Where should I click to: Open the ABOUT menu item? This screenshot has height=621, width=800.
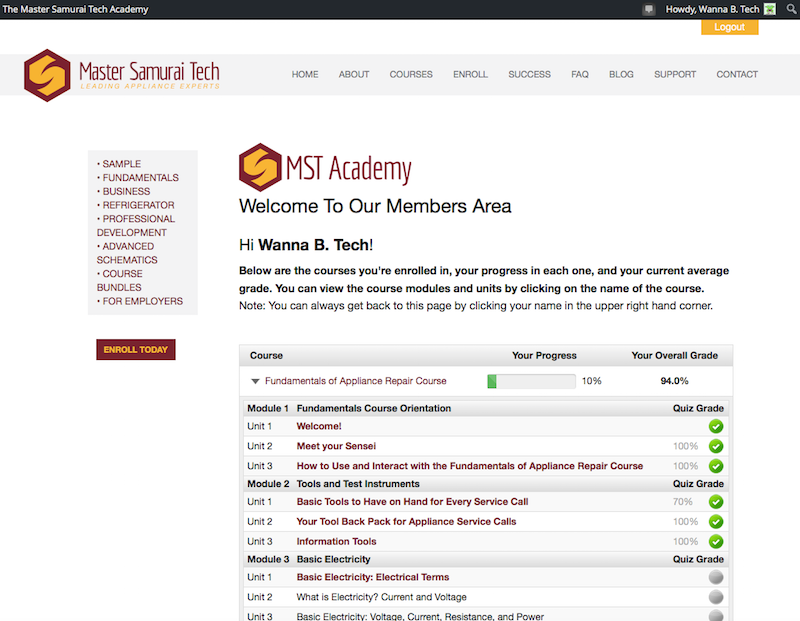[x=354, y=74]
